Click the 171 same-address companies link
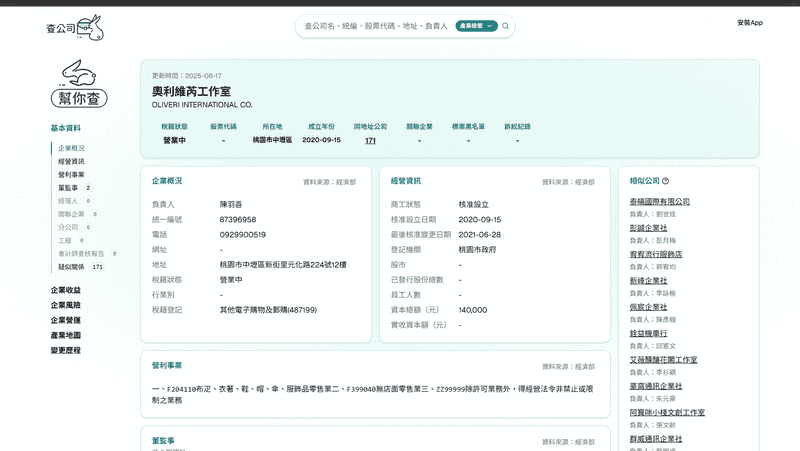This screenshot has width=800, height=451. (370, 141)
